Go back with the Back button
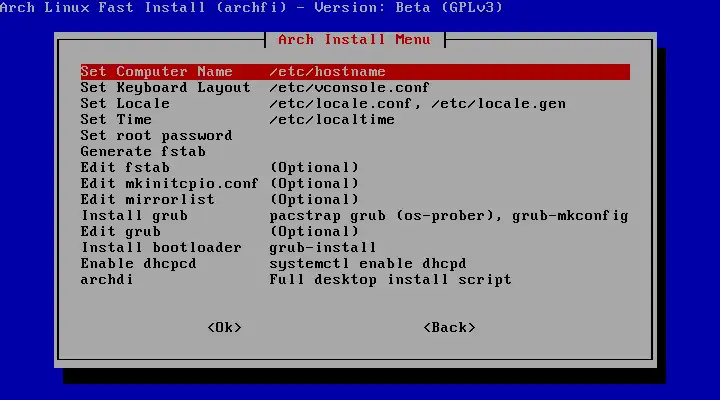The height and width of the screenshot is (400, 720). pos(449,327)
